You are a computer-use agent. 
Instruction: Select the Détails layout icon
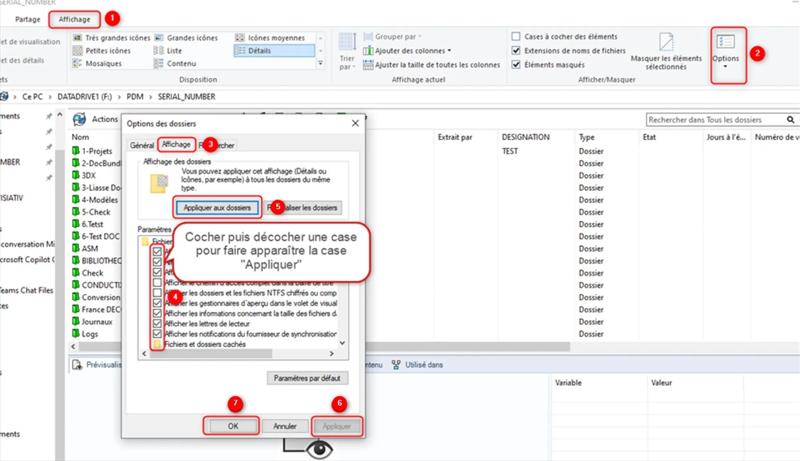240,50
